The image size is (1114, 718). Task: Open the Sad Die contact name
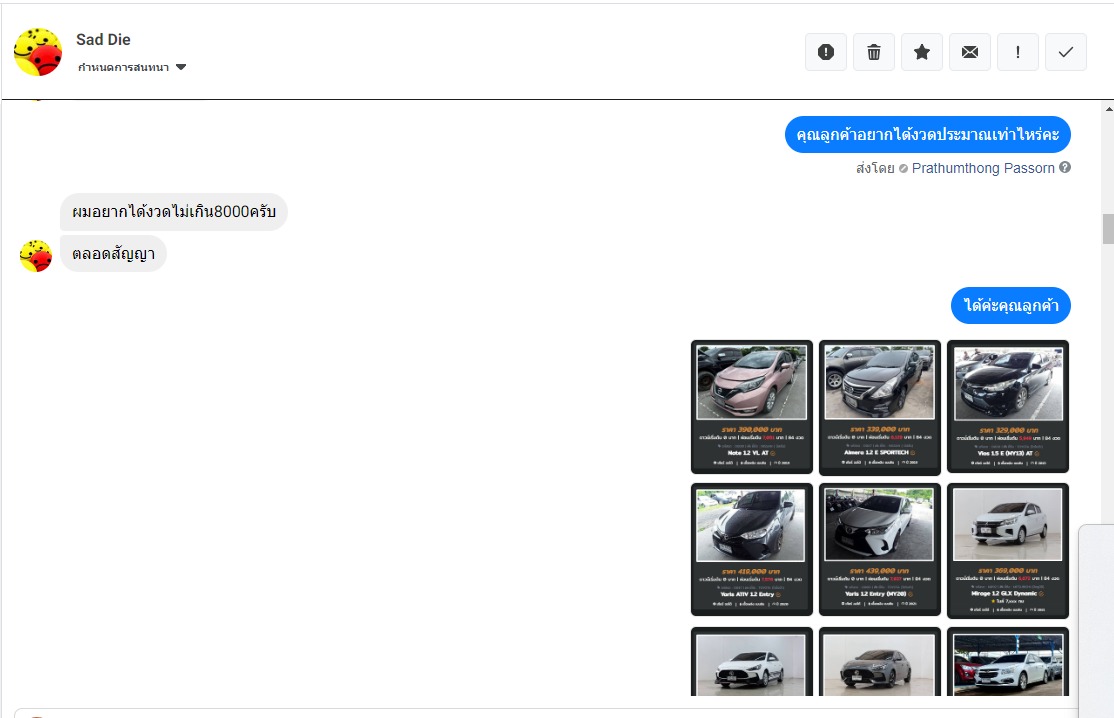click(103, 40)
